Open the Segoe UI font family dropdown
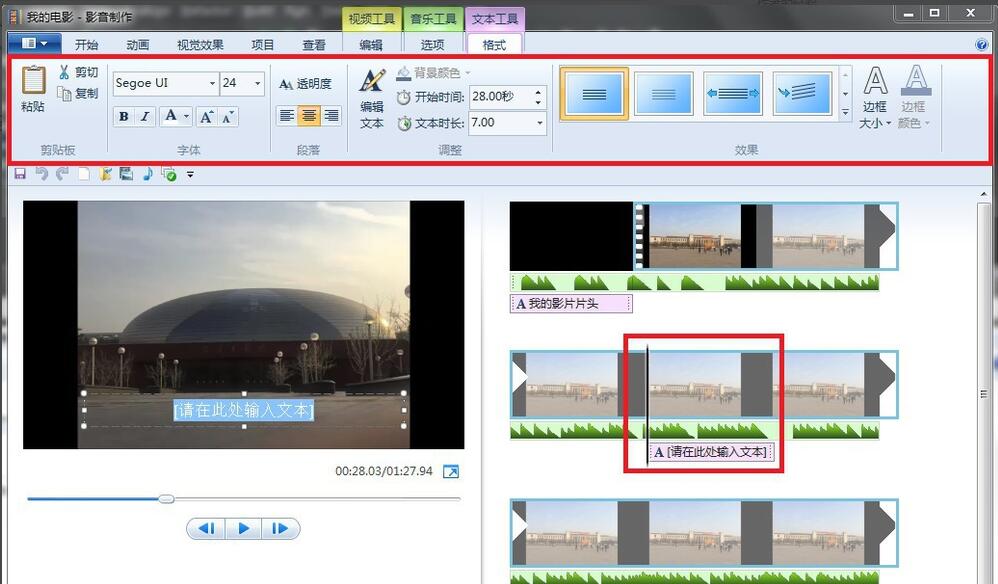This screenshot has width=998, height=584. tap(212, 83)
